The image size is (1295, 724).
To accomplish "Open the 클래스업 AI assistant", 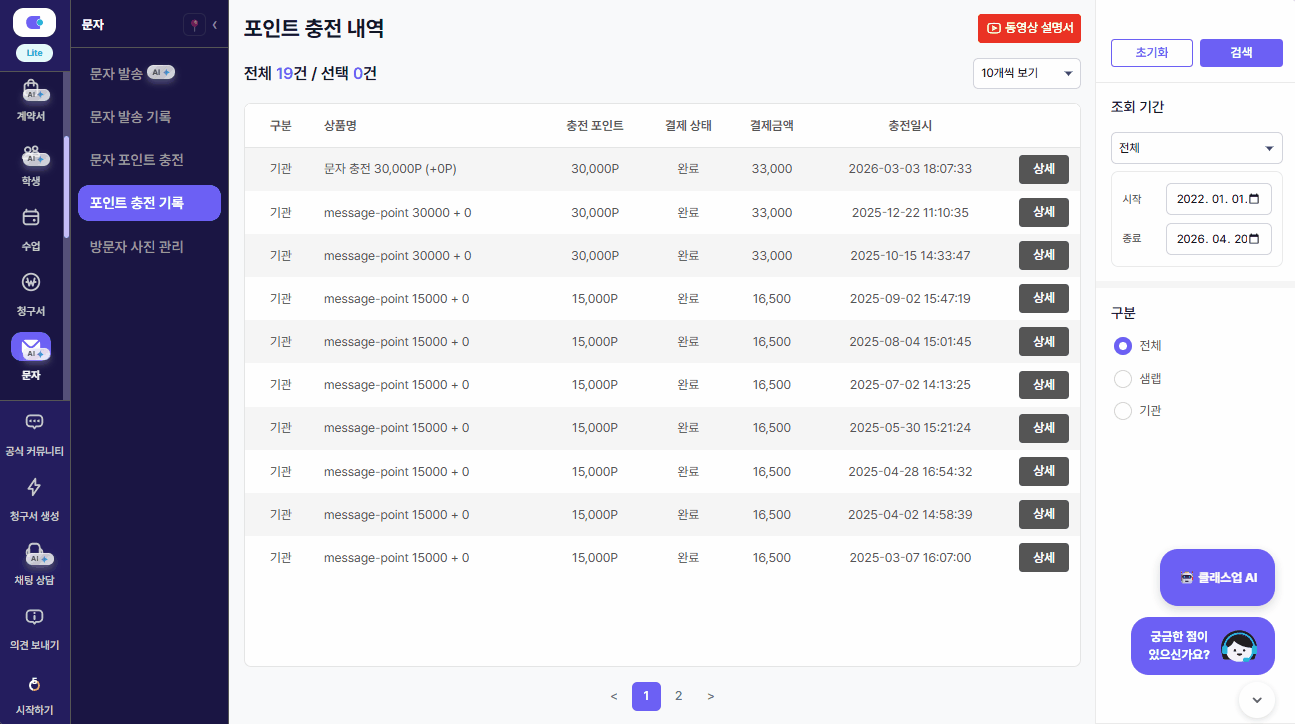I will click(1217, 577).
